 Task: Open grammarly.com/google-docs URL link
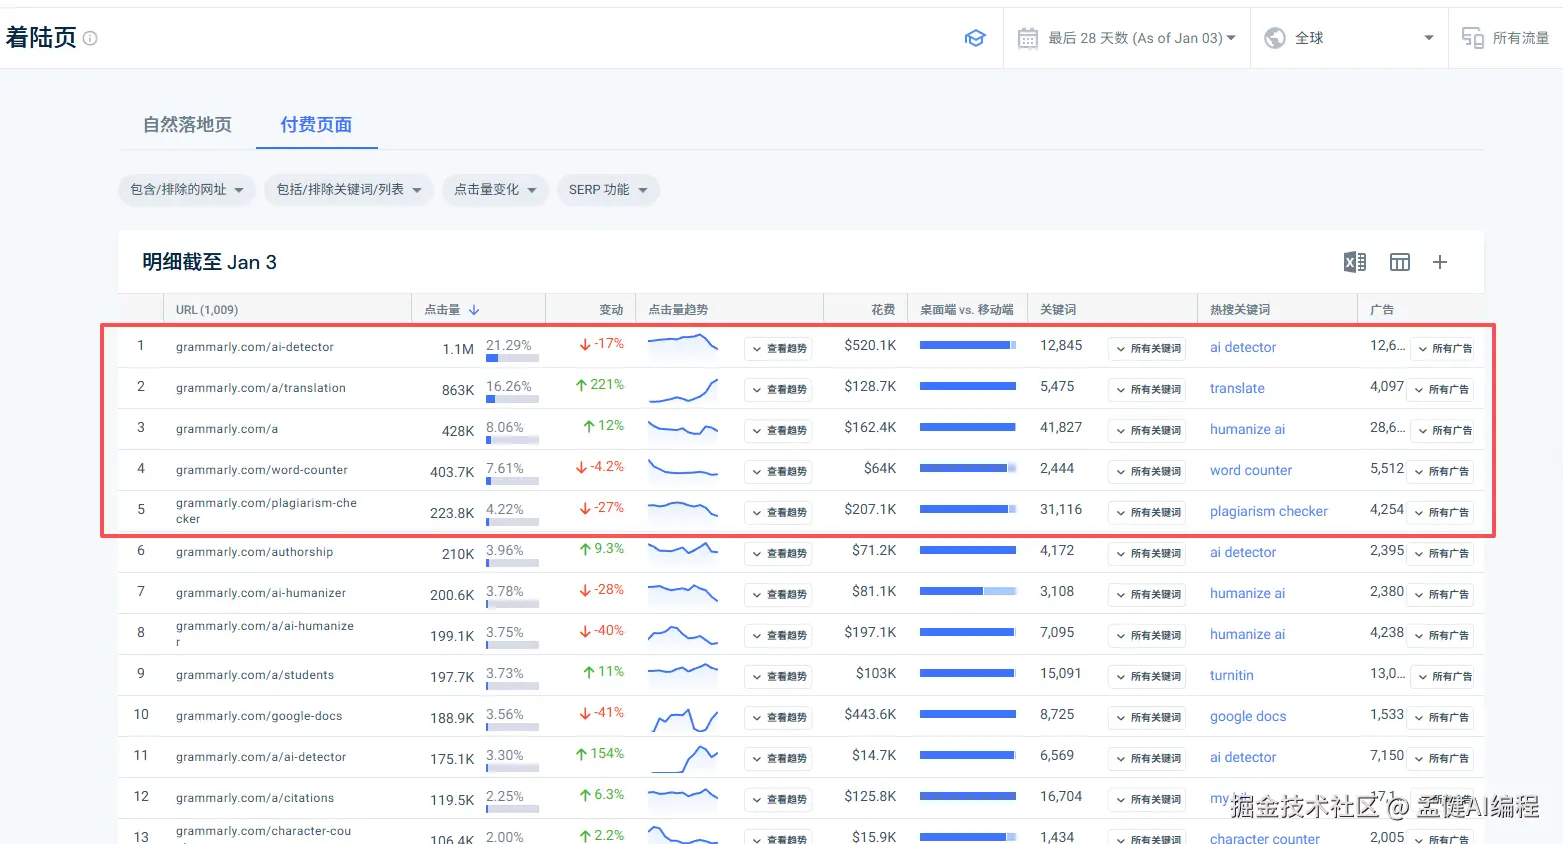[x=259, y=716]
